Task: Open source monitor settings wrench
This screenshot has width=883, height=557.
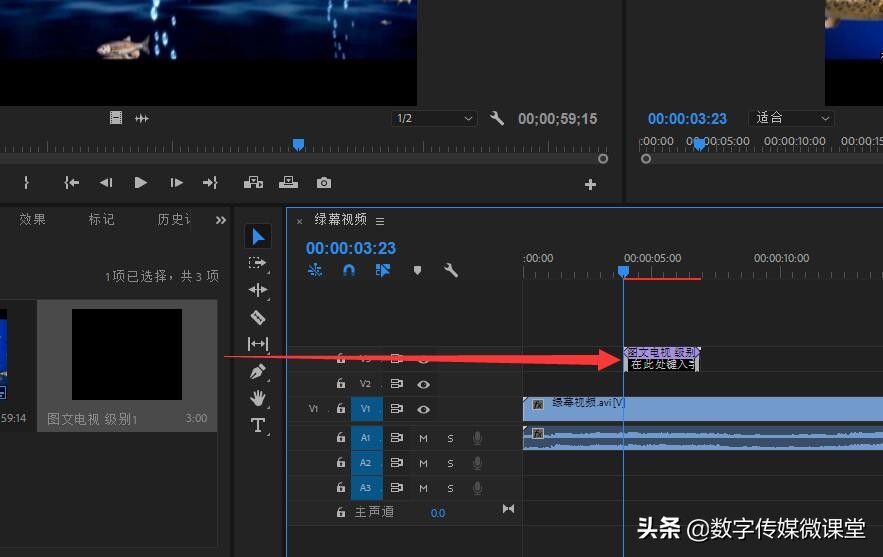Action: 497,118
